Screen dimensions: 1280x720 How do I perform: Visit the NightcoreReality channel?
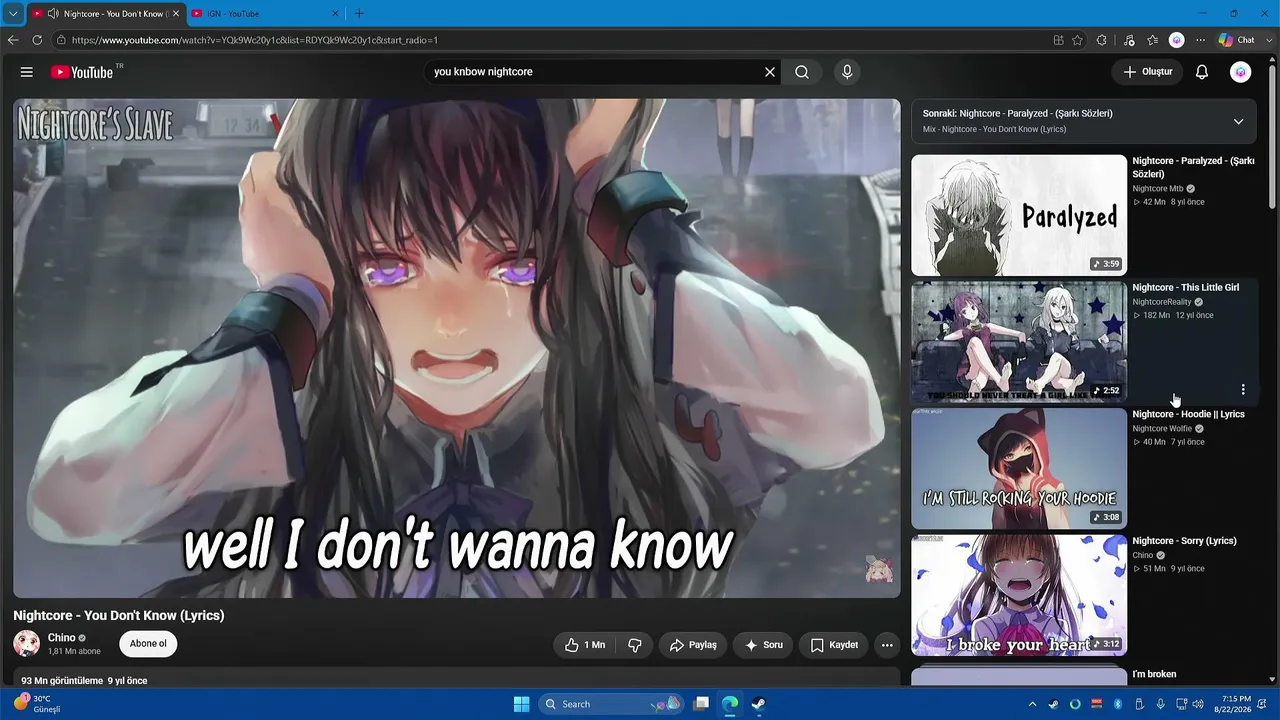1162,302
